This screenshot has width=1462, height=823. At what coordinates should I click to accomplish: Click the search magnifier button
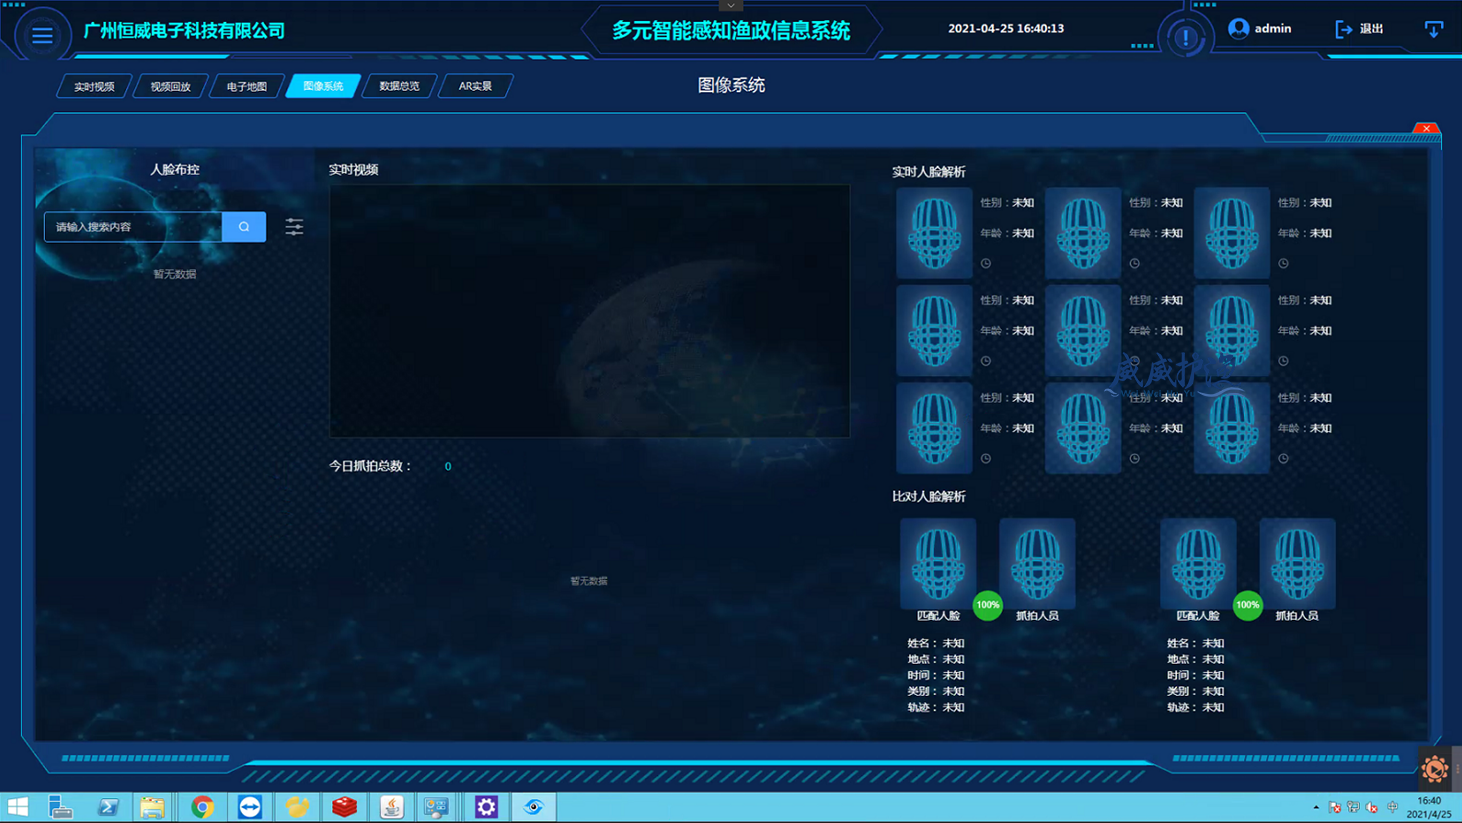(x=244, y=227)
